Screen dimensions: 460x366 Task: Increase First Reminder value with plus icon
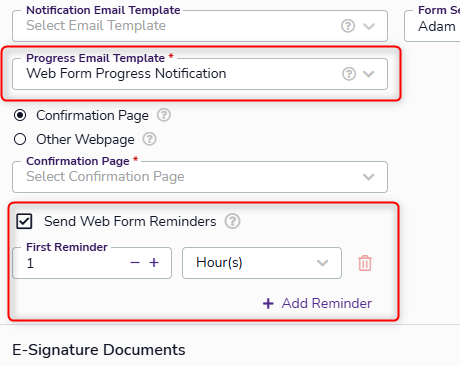[154, 263]
